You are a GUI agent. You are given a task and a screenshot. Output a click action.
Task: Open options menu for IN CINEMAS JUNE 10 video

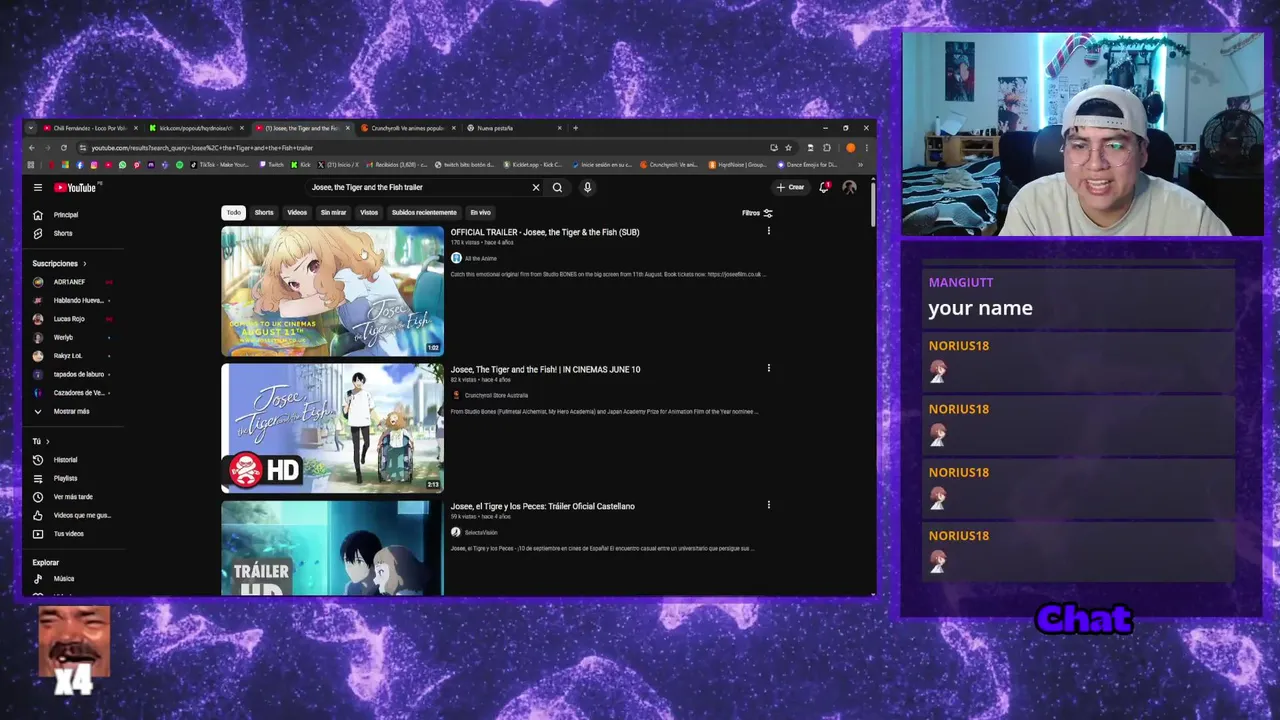768,368
